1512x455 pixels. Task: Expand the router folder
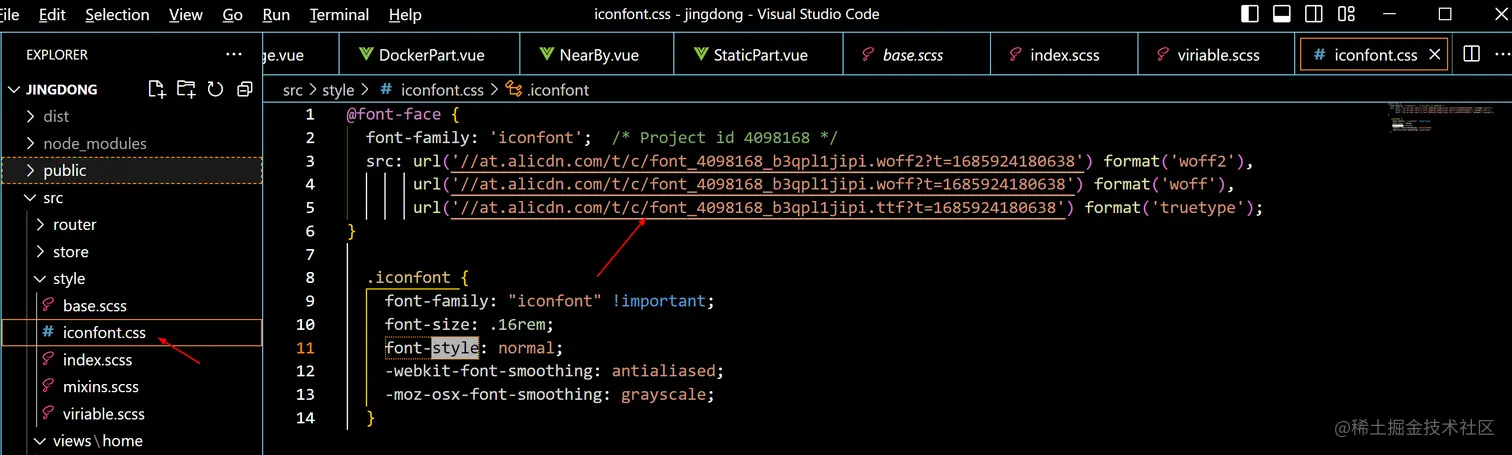coord(40,224)
